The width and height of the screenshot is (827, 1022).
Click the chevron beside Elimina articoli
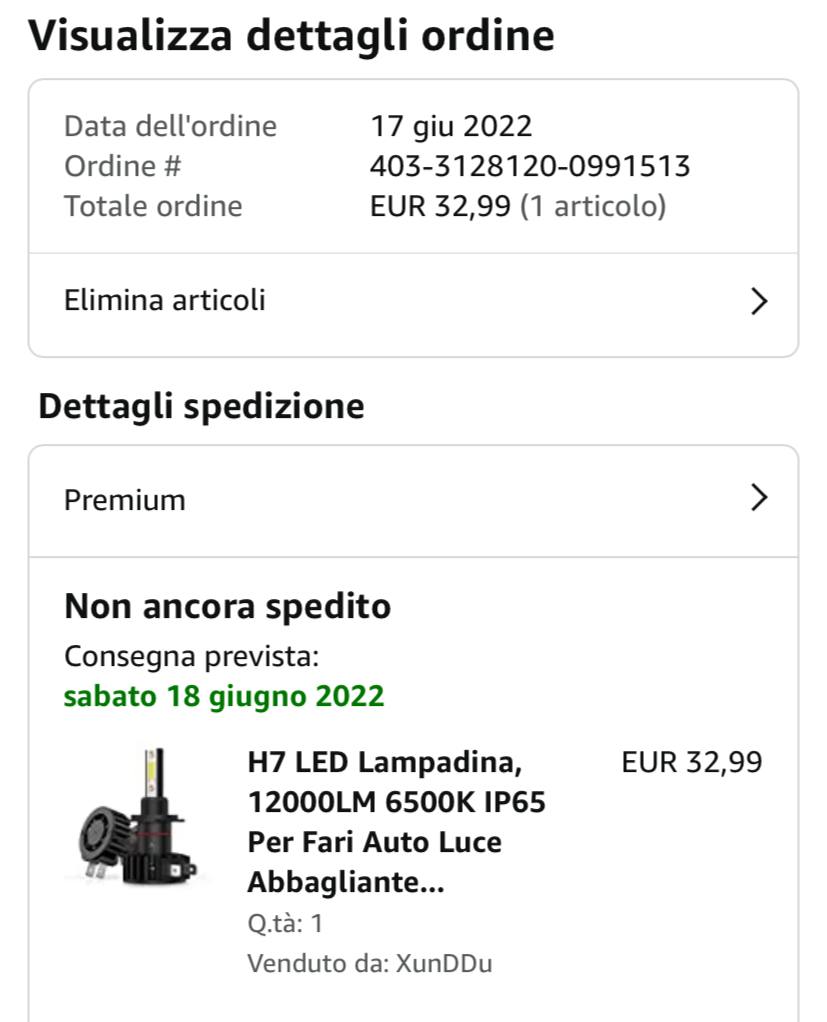pos(759,301)
